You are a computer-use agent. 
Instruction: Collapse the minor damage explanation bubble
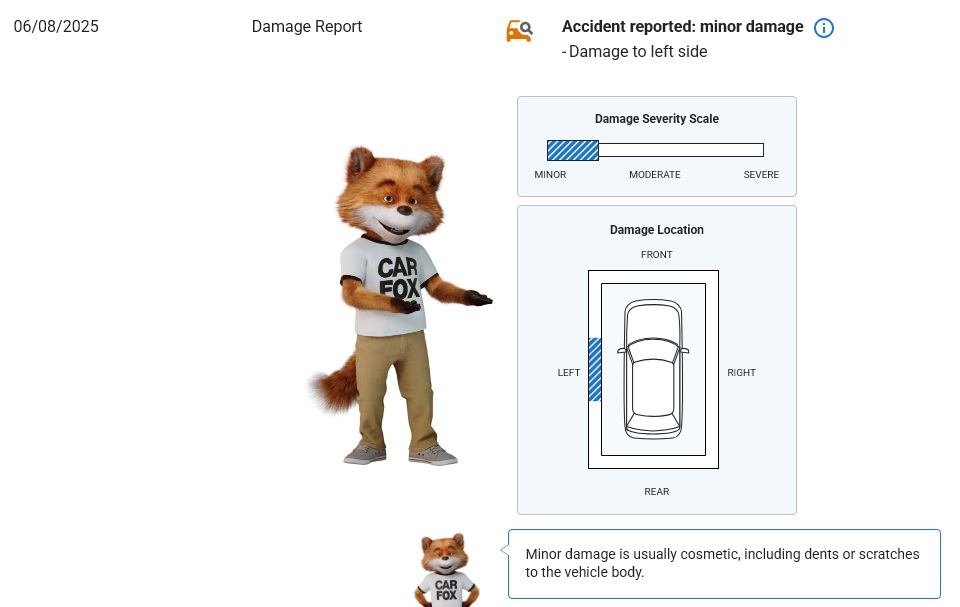coord(723,563)
